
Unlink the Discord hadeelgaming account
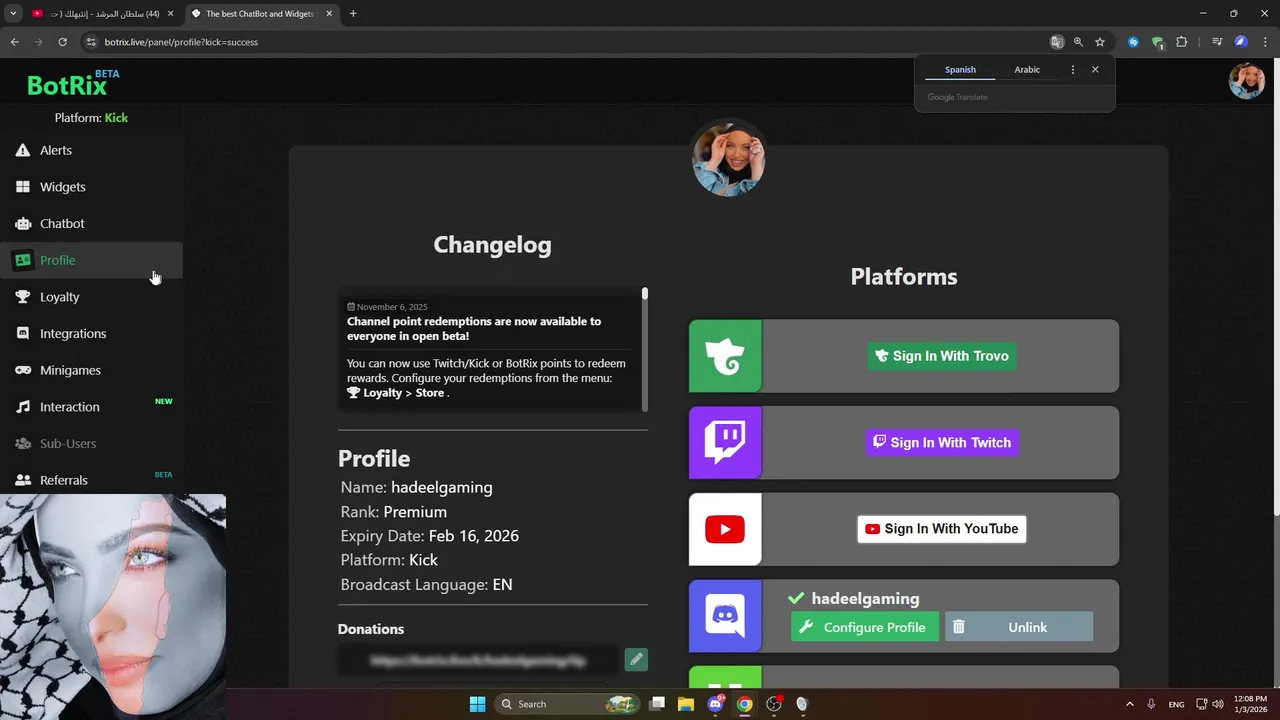[x=1019, y=627]
